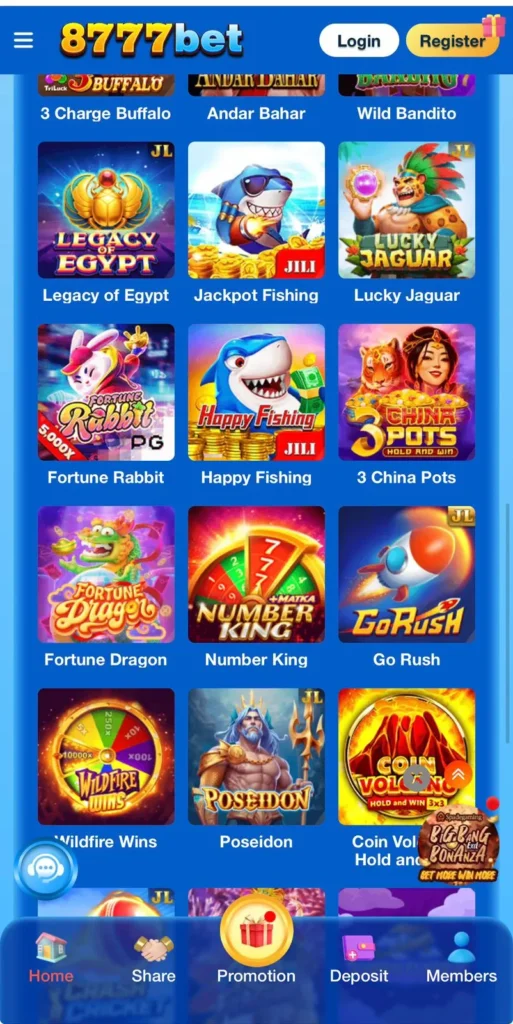This screenshot has width=513, height=1024.
Task: Open the Promotion gift icon
Action: [x=256, y=930]
